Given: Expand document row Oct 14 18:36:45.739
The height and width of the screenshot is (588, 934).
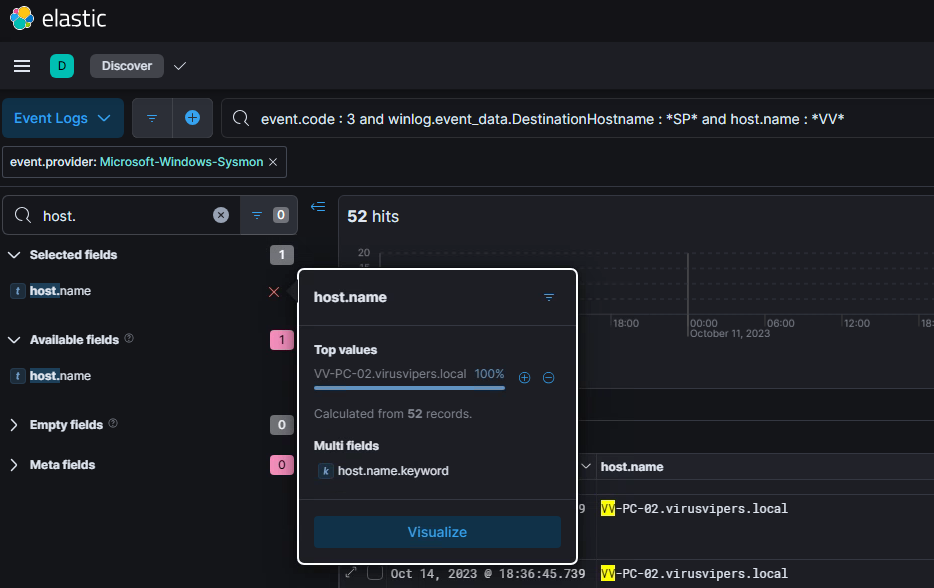Looking at the screenshot, I should [351, 573].
